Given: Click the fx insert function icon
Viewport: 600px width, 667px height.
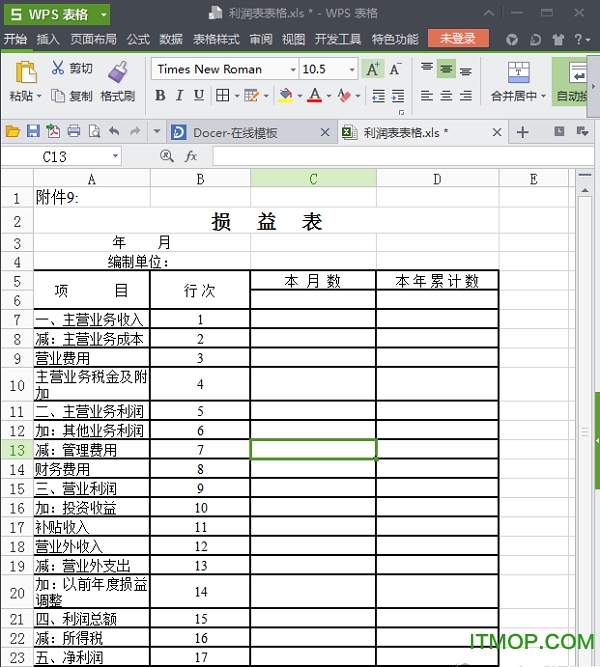Looking at the screenshot, I should click(191, 156).
